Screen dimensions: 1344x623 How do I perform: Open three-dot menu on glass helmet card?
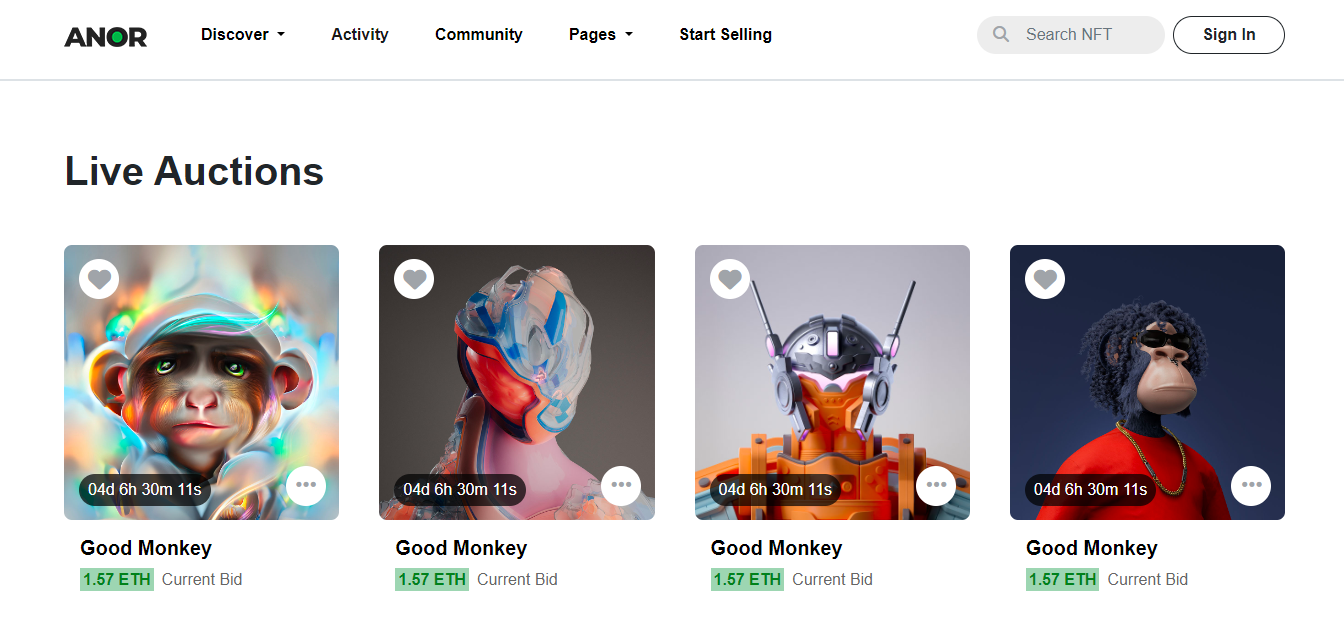click(621, 486)
